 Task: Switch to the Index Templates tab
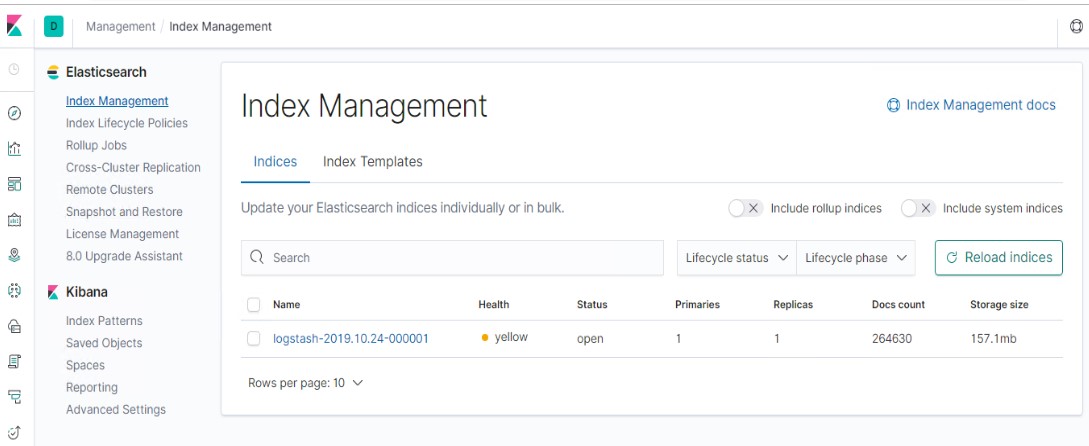click(373, 162)
